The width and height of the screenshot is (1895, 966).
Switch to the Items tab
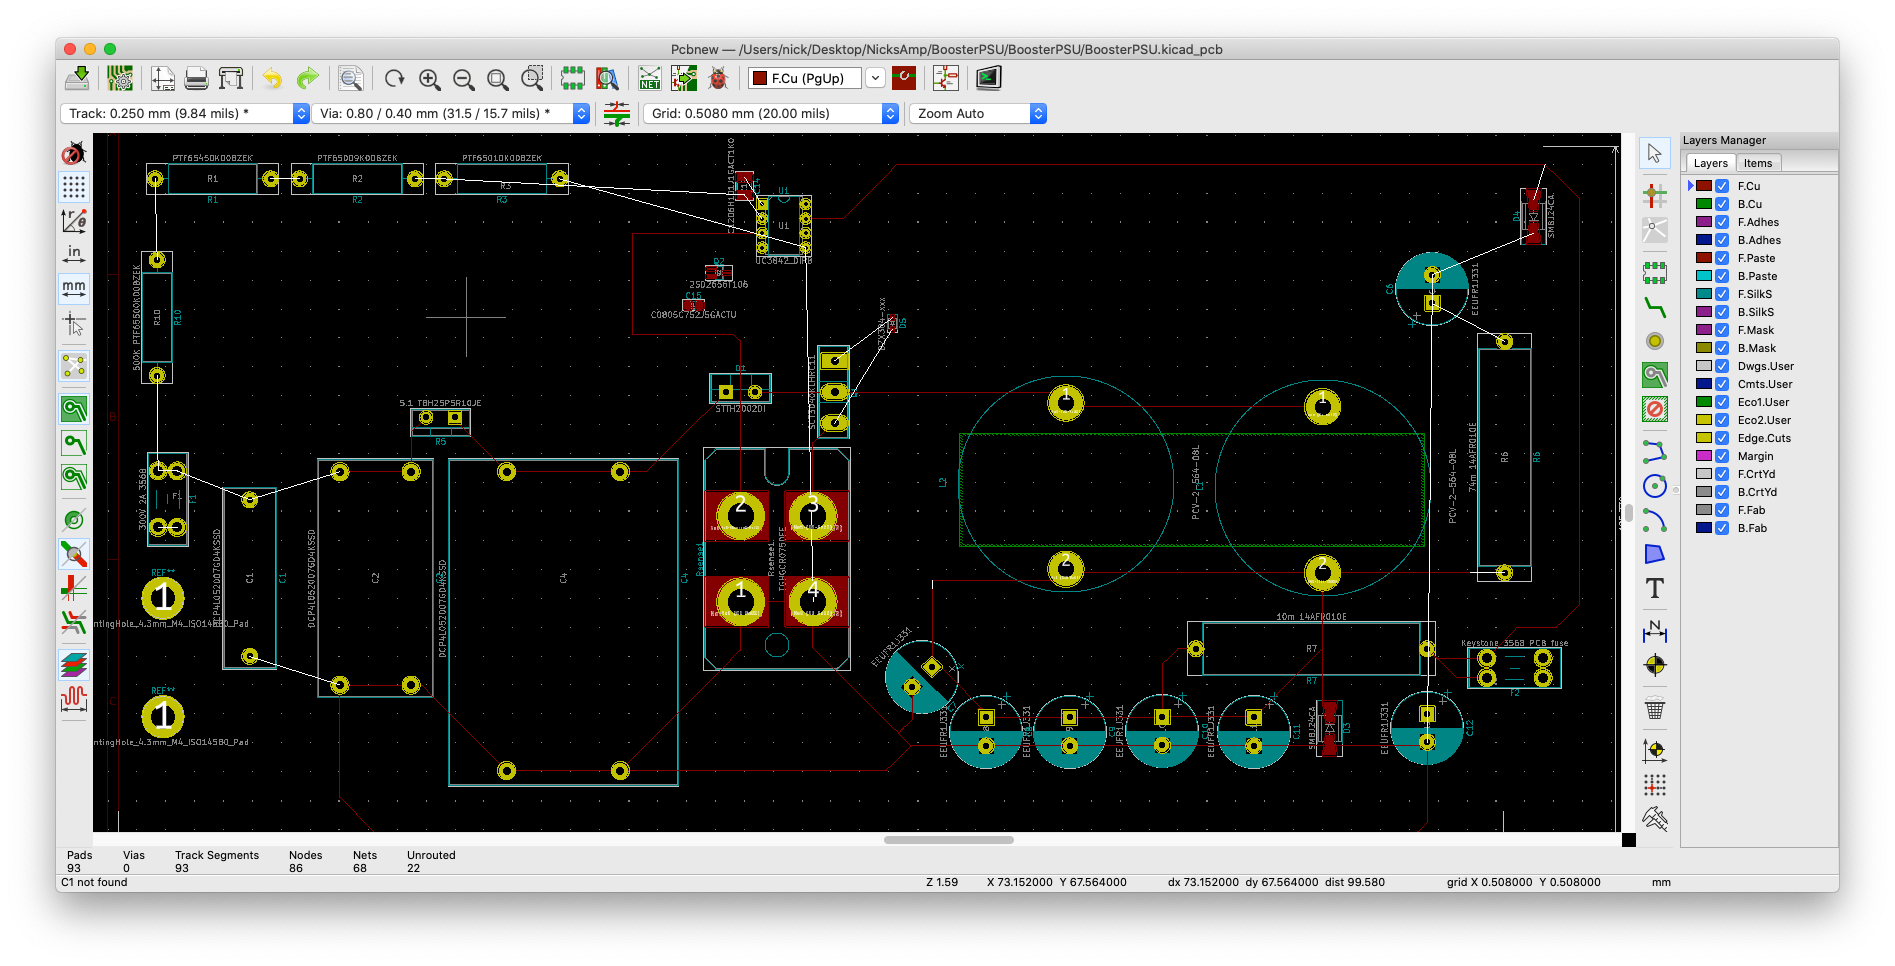[x=1758, y=163]
